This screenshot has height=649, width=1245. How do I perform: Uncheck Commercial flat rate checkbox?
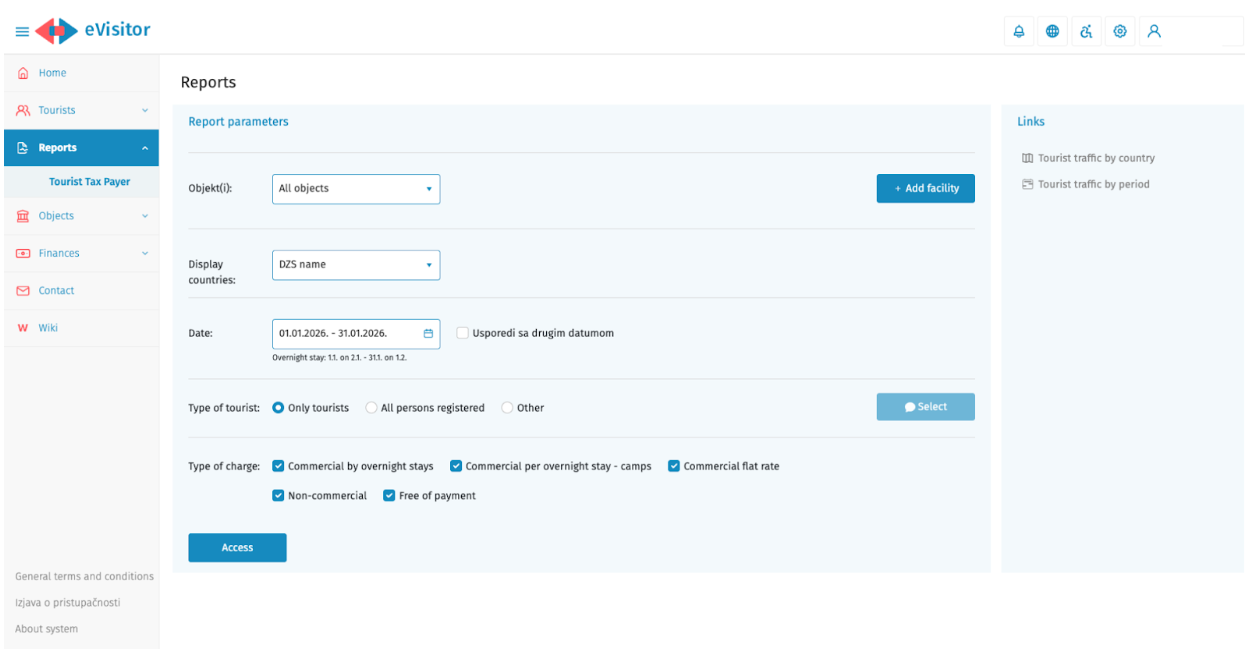(674, 466)
